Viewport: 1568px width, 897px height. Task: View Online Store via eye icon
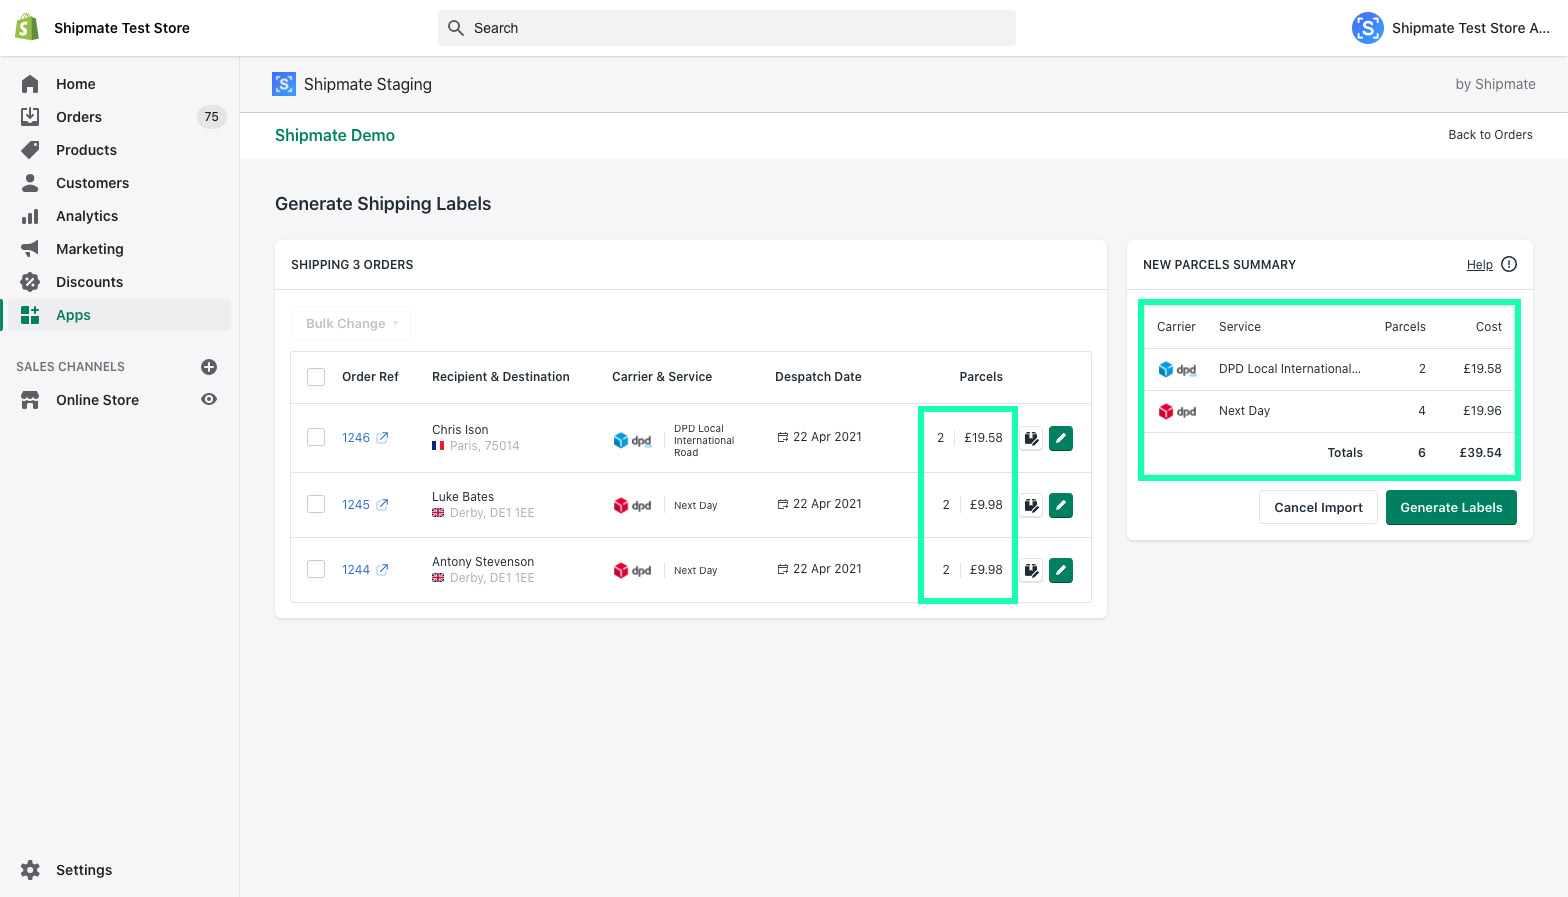pyautogui.click(x=209, y=400)
